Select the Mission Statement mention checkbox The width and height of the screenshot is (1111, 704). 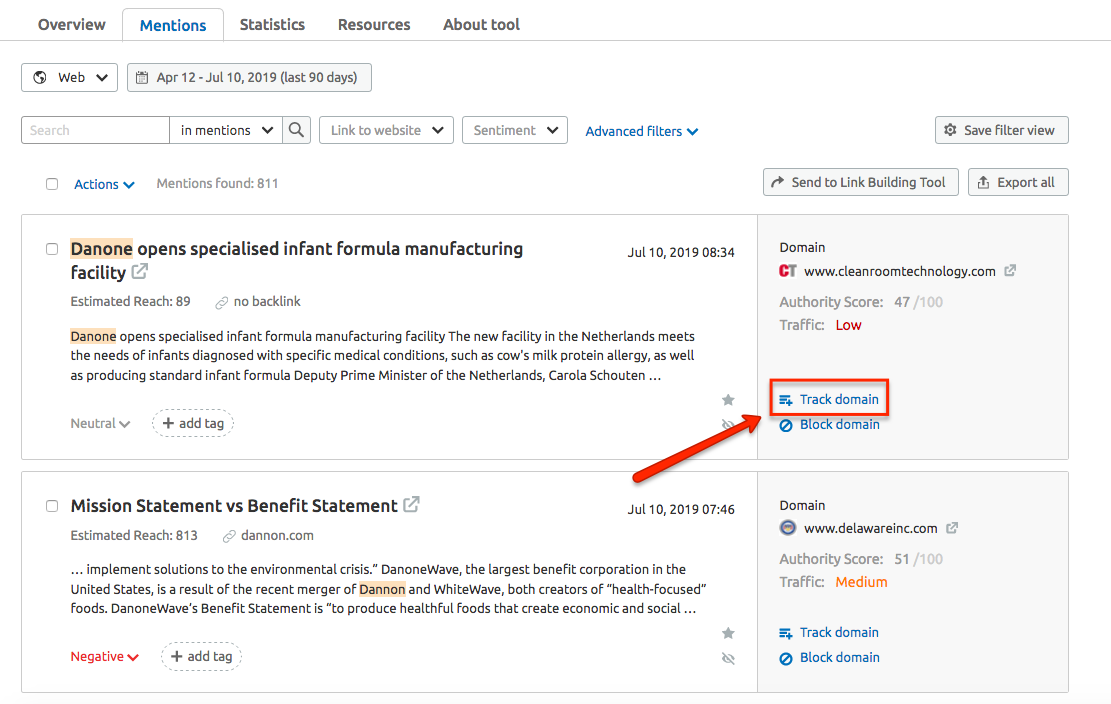(x=52, y=506)
